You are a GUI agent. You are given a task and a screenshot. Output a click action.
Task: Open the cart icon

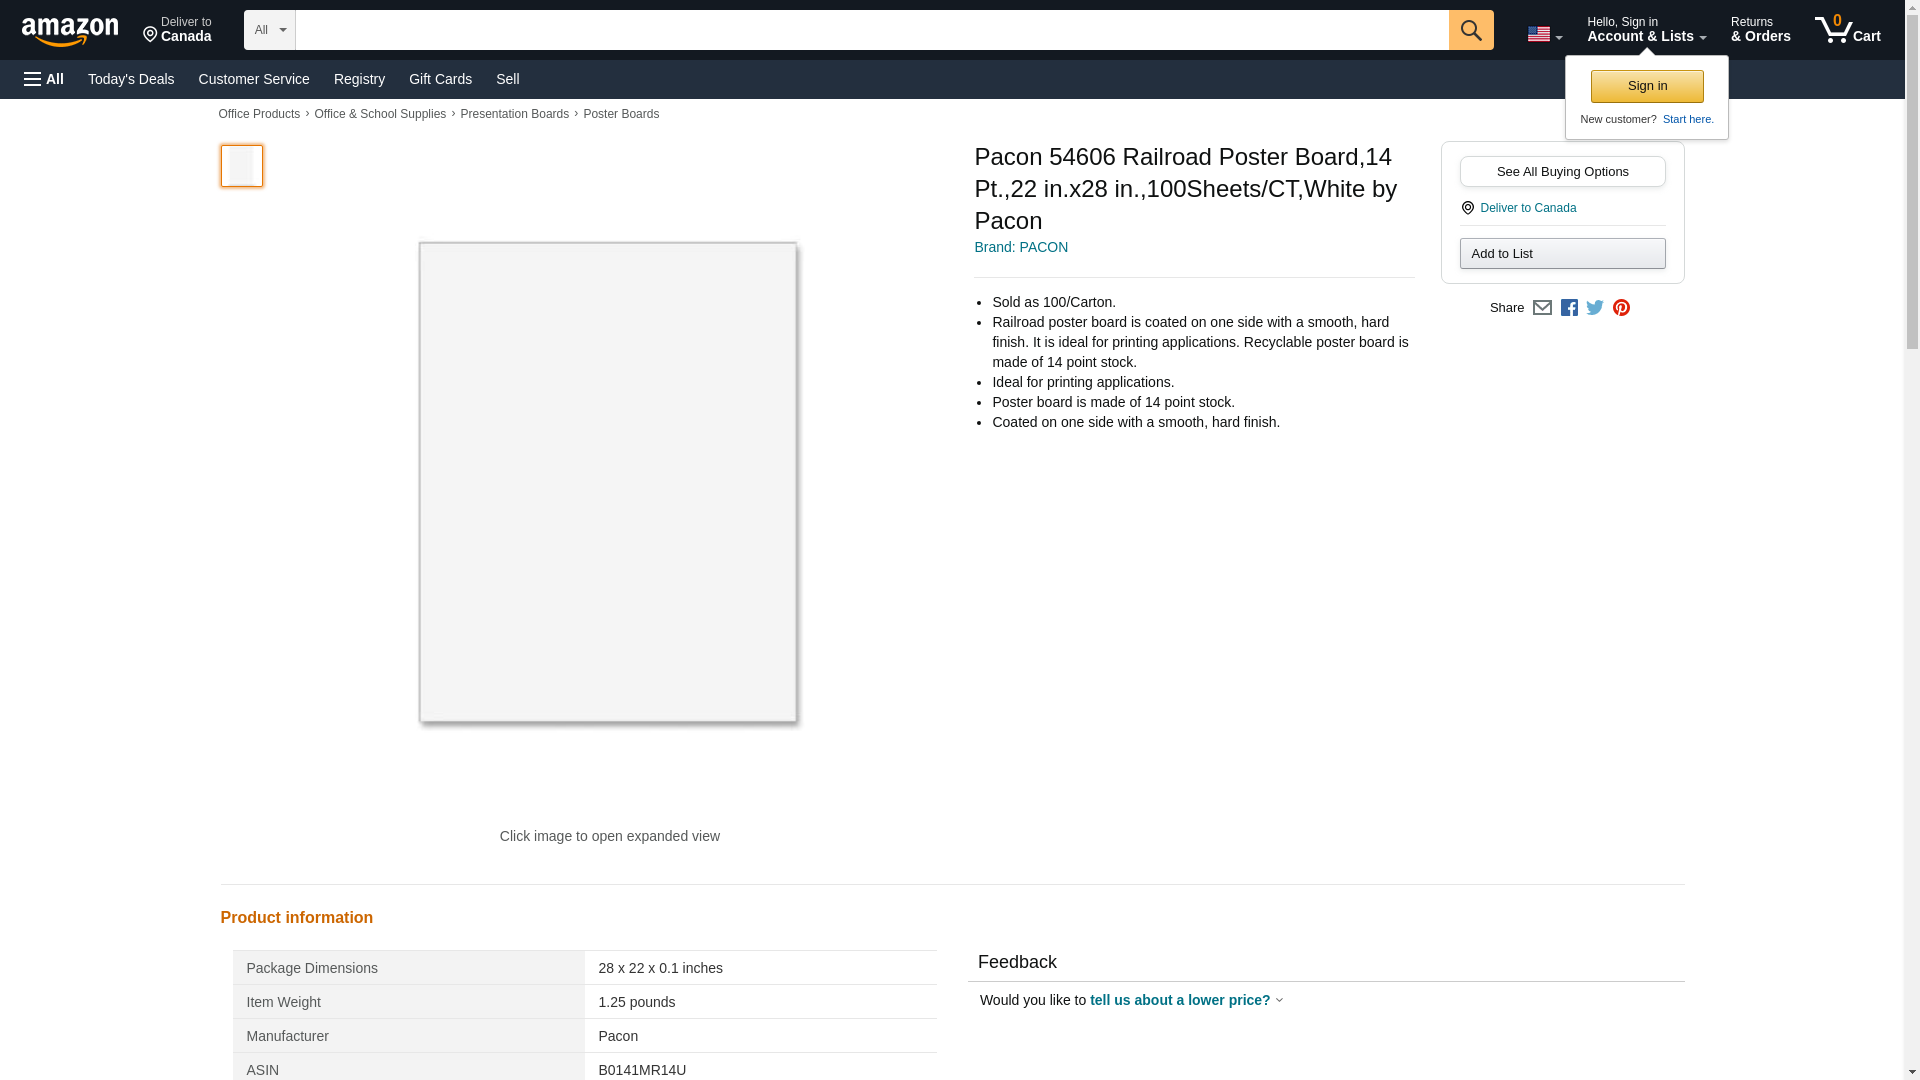click(x=1847, y=30)
